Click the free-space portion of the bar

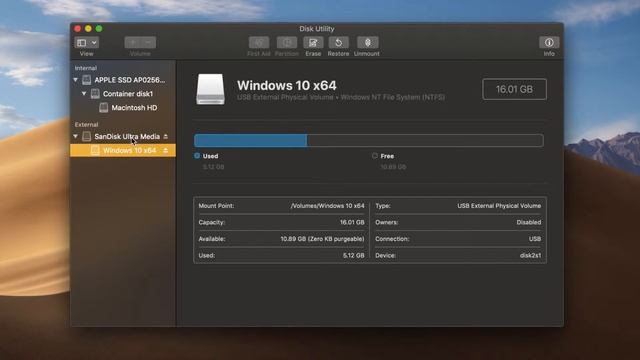tap(425, 140)
